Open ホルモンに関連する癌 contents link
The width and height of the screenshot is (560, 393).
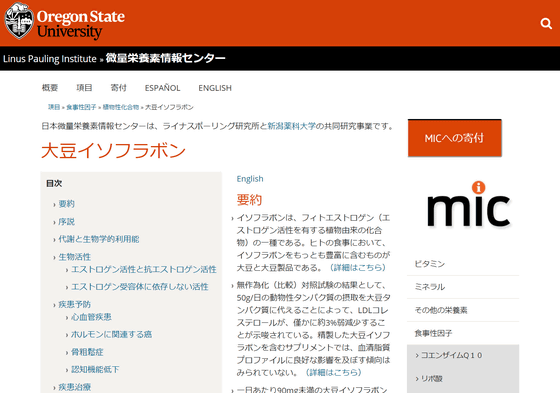point(111,334)
